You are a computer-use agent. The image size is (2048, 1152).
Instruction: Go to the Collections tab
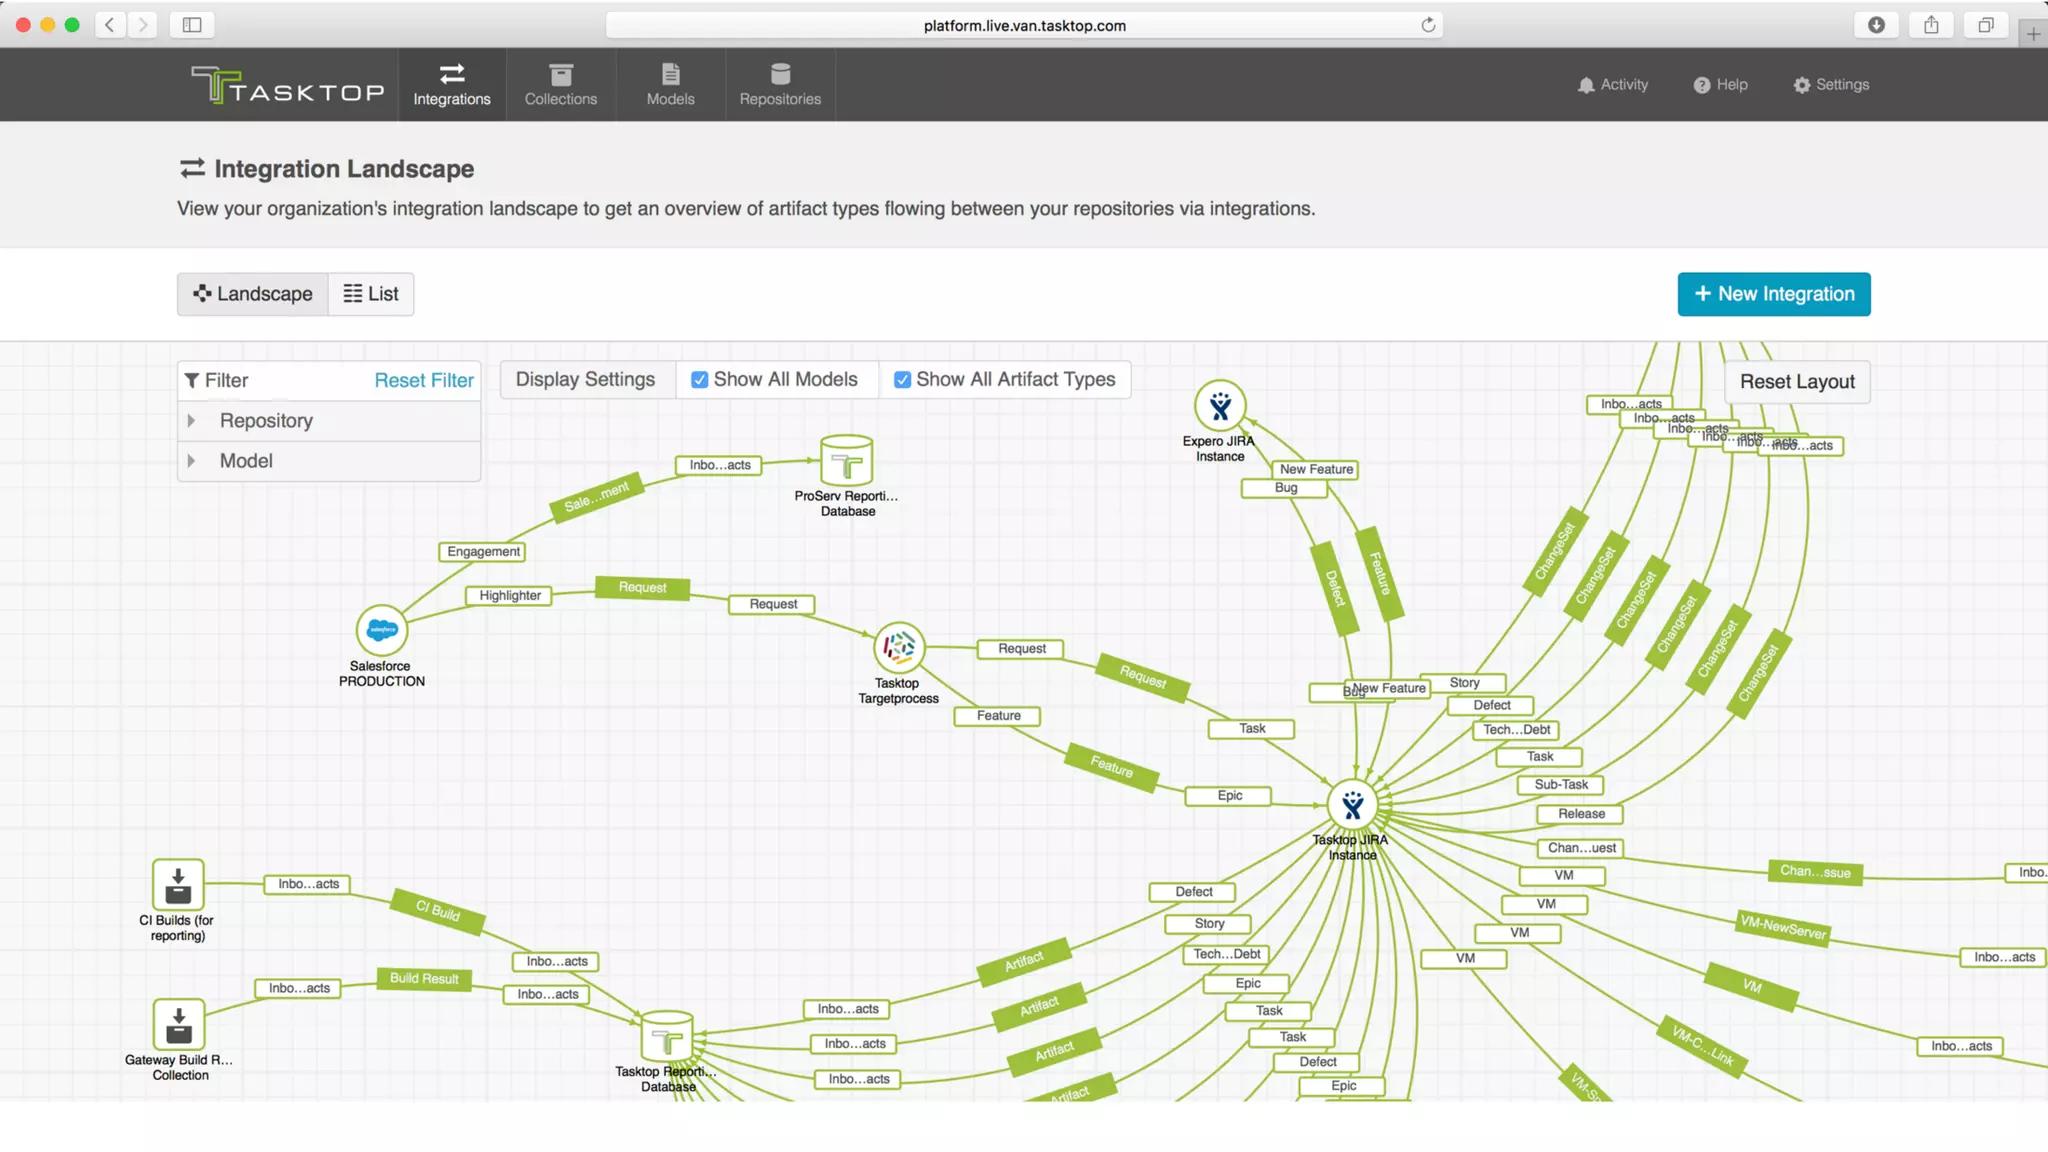pos(560,85)
